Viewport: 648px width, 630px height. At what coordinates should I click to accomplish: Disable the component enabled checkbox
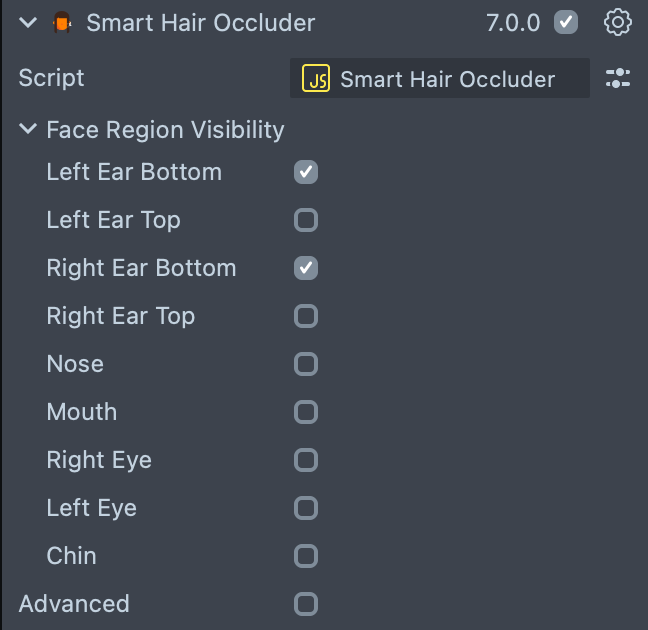566,23
